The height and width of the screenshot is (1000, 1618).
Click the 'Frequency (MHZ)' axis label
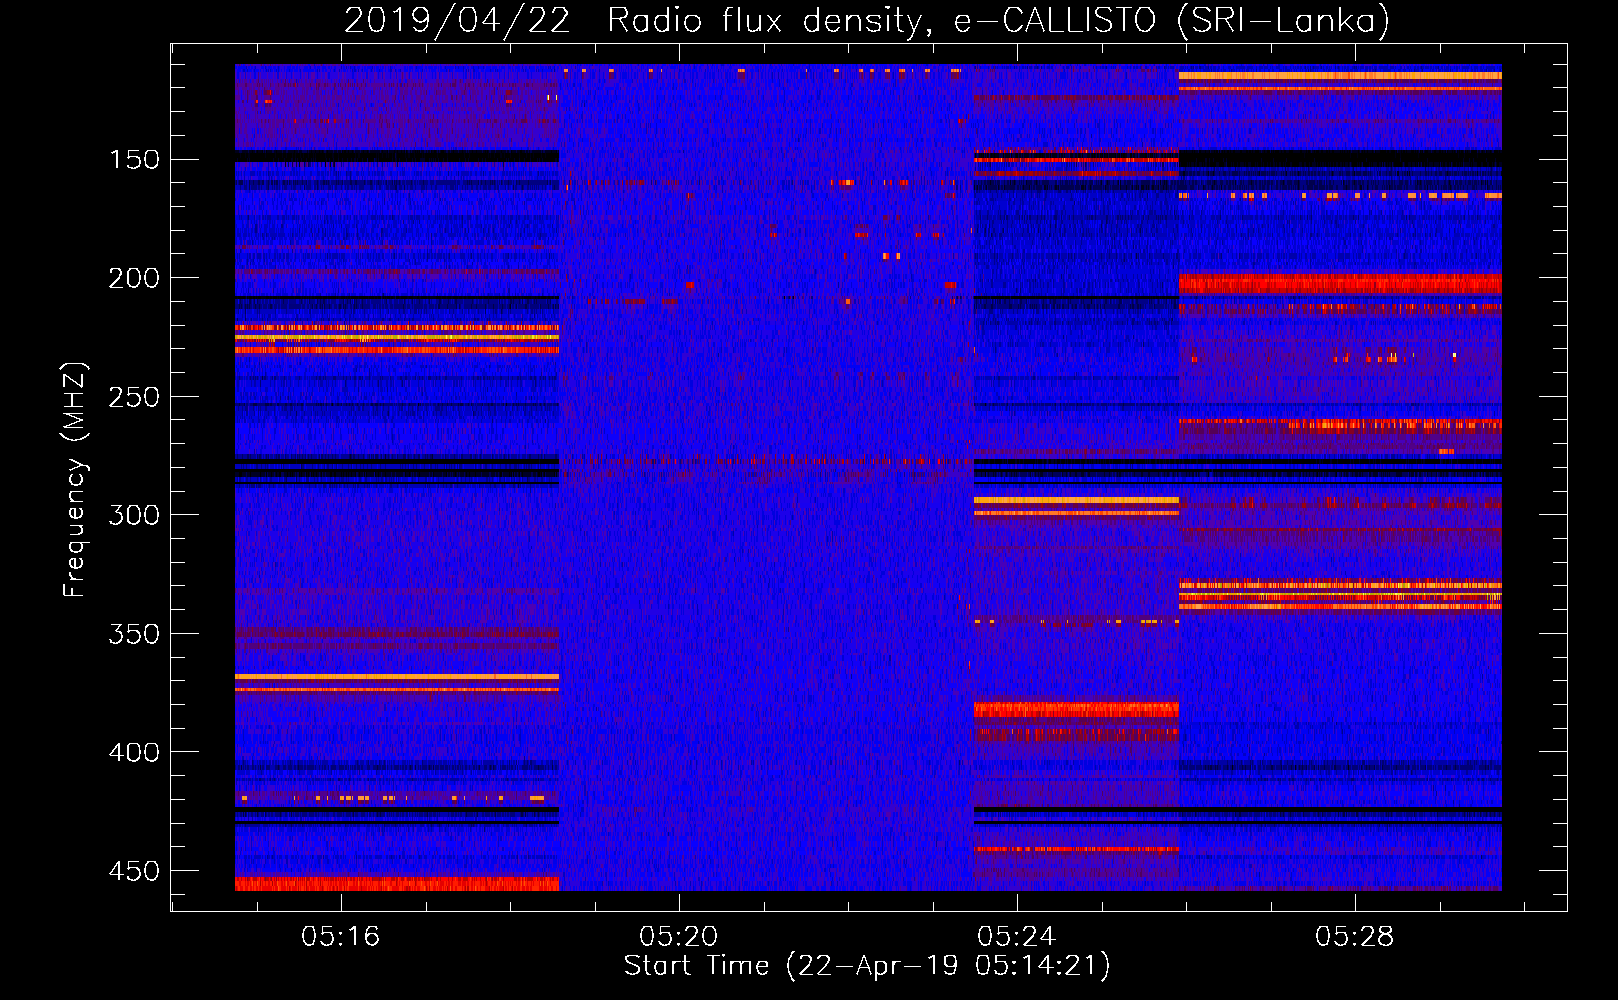76,479
